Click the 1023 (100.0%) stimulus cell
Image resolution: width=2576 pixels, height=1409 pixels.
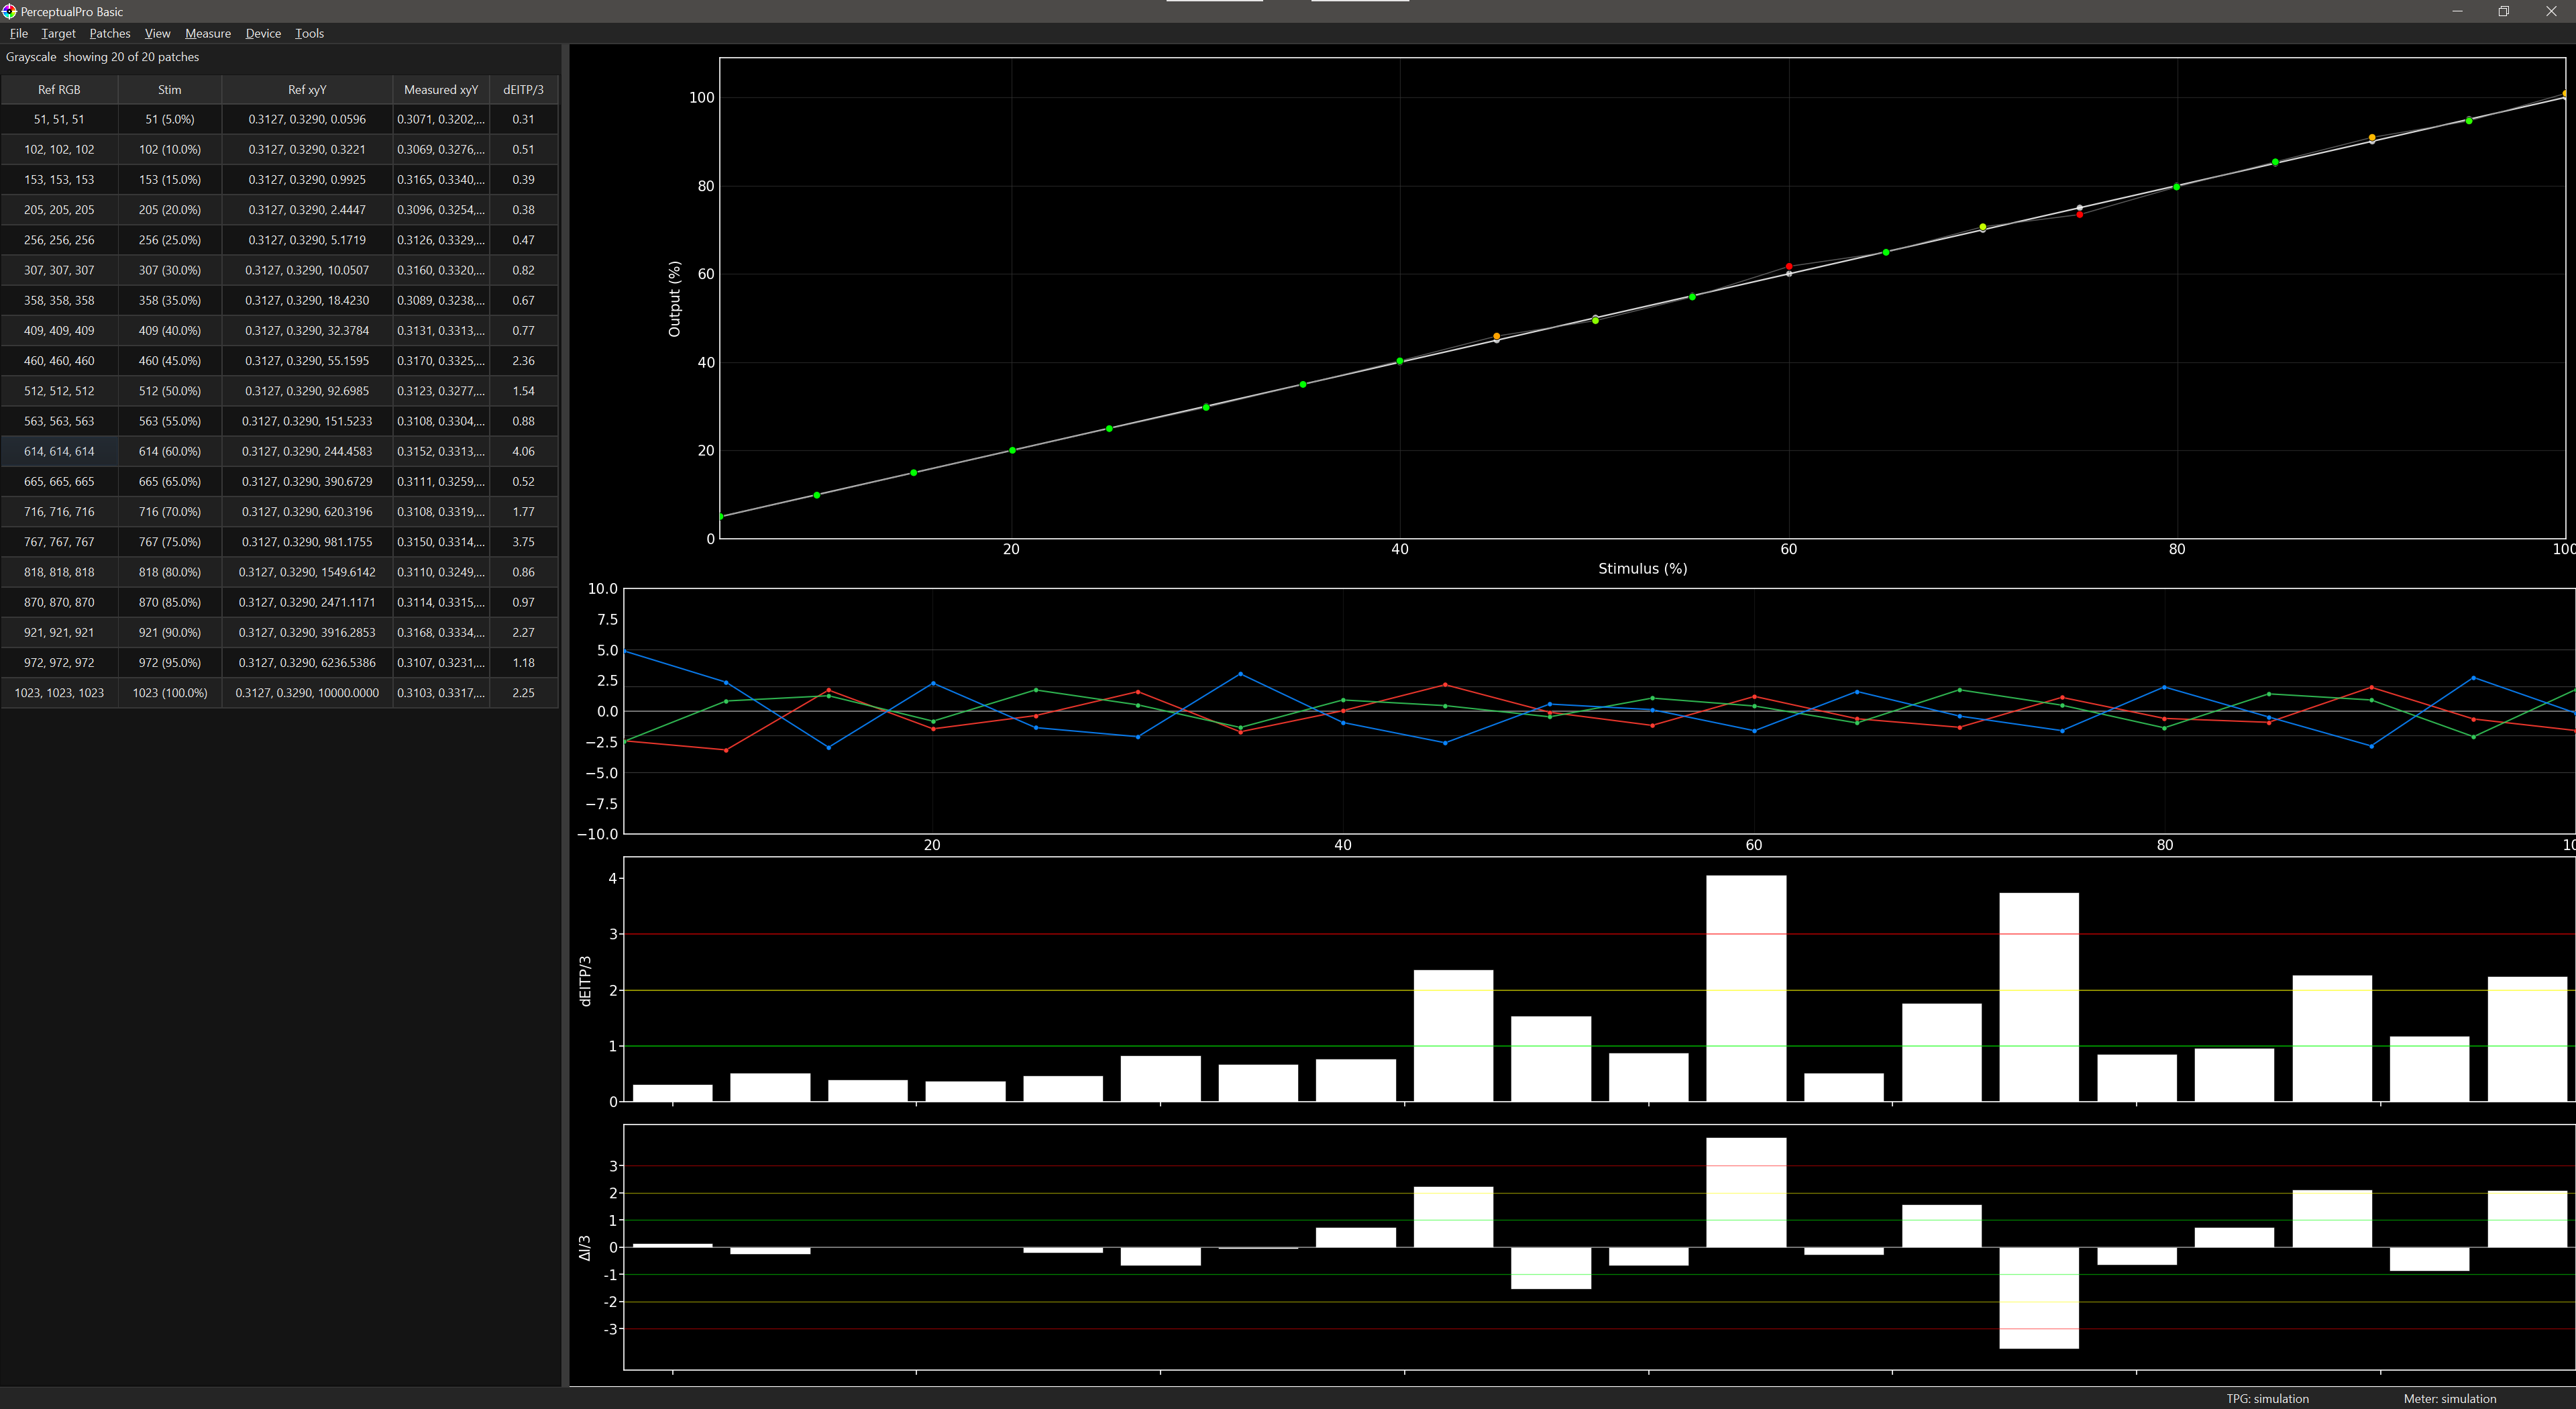[x=170, y=693]
